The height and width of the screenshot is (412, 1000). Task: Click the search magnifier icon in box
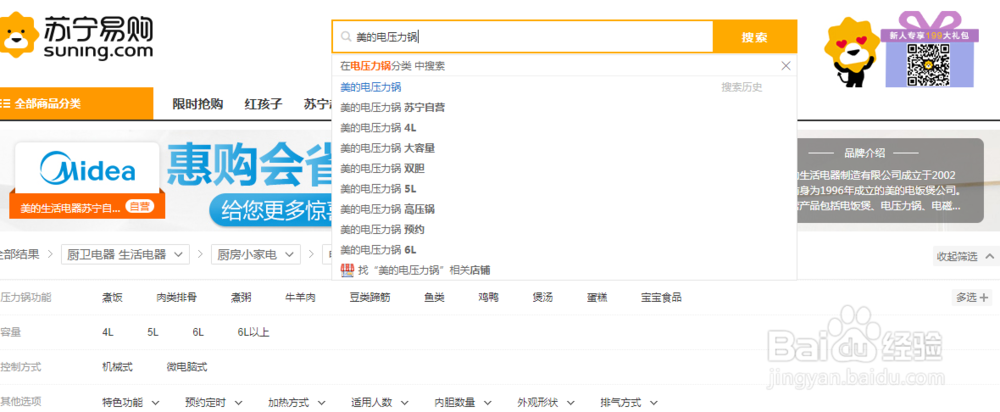[346, 37]
